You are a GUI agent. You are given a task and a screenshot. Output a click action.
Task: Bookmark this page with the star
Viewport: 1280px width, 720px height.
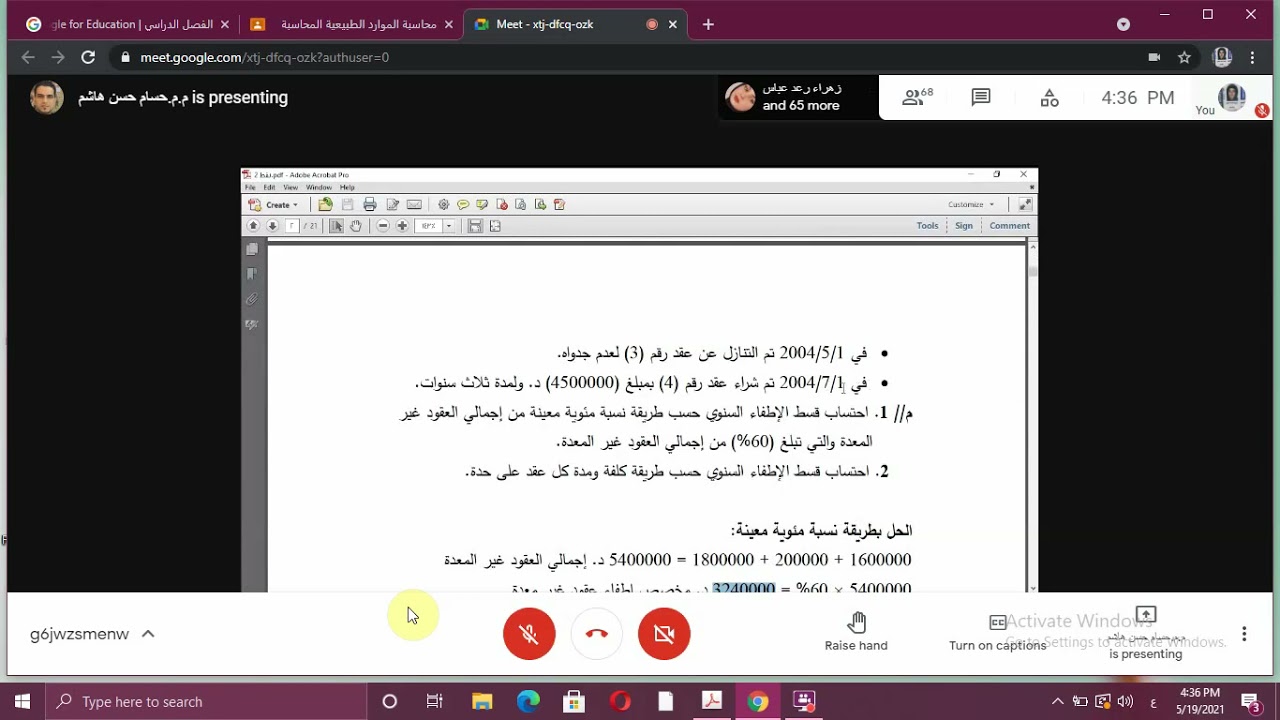pos(1184,58)
